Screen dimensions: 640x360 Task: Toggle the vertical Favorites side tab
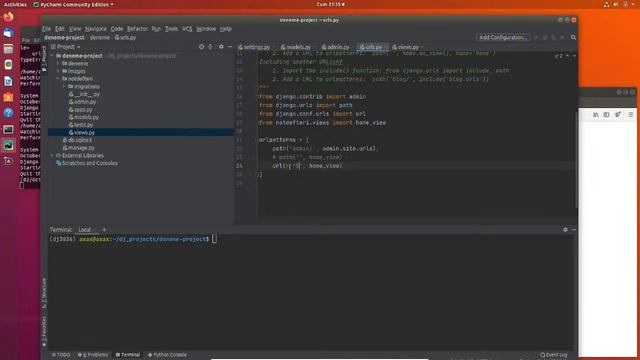click(44, 331)
